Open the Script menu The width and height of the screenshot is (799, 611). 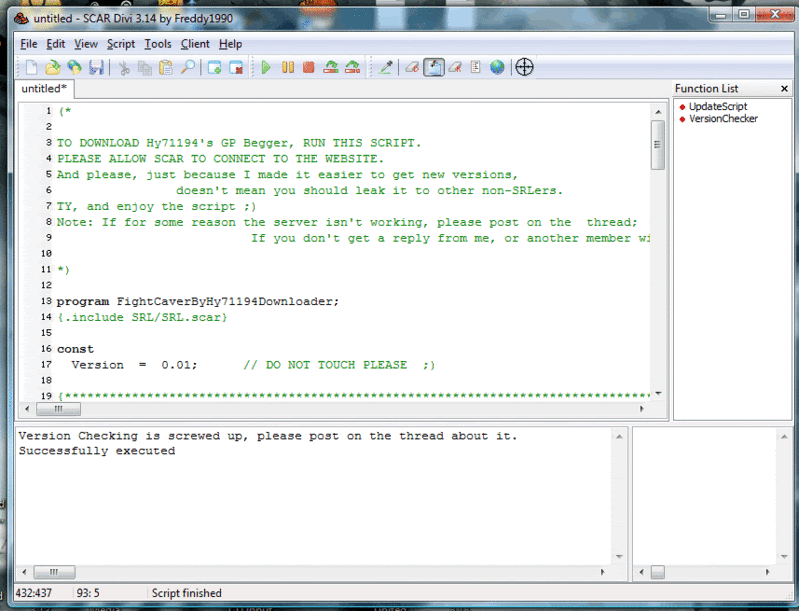[121, 44]
